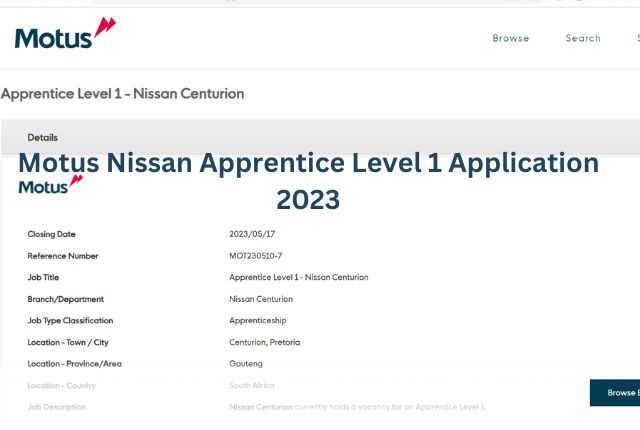Select the Apprenticeship value
The width and height of the screenshot is (640, 430).
click(x=258, y=321)
